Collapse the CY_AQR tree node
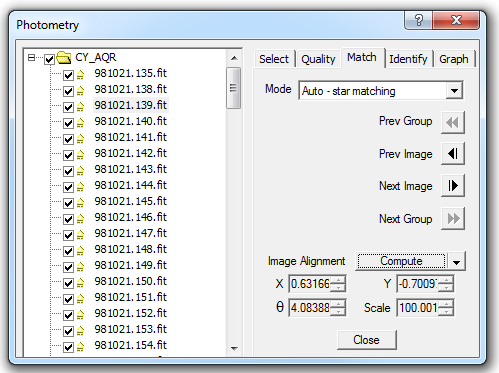This screenshot has width=499, height=373. coord(32,58)
